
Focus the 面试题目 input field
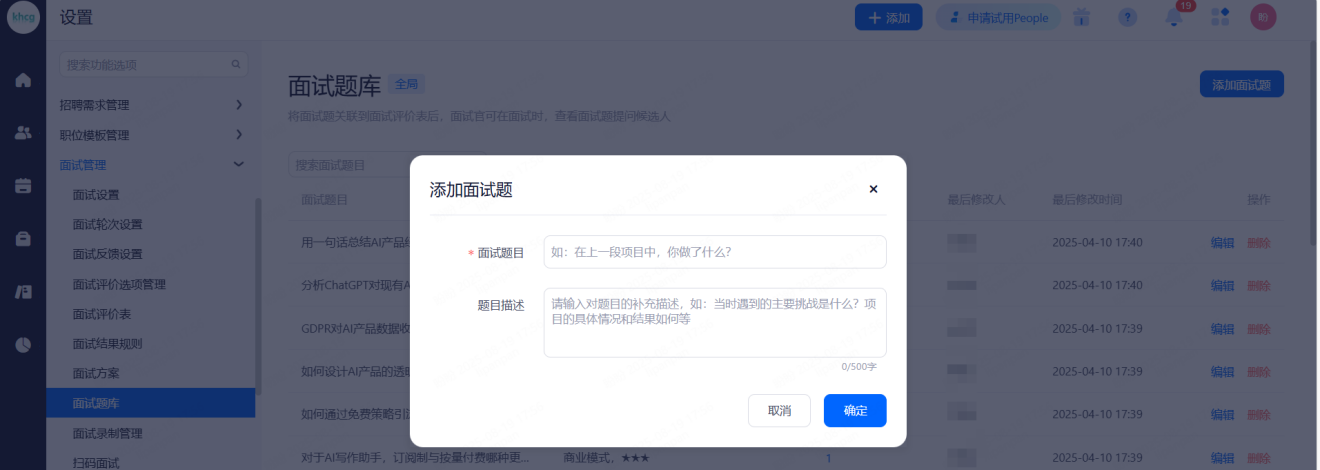(714, 252)
